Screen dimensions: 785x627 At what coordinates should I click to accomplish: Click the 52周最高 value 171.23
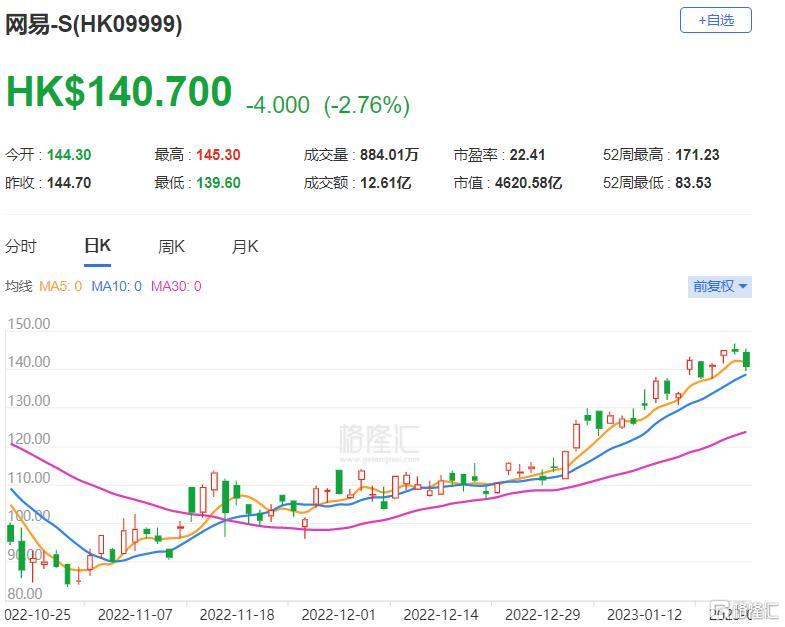(x=697, y=155)
